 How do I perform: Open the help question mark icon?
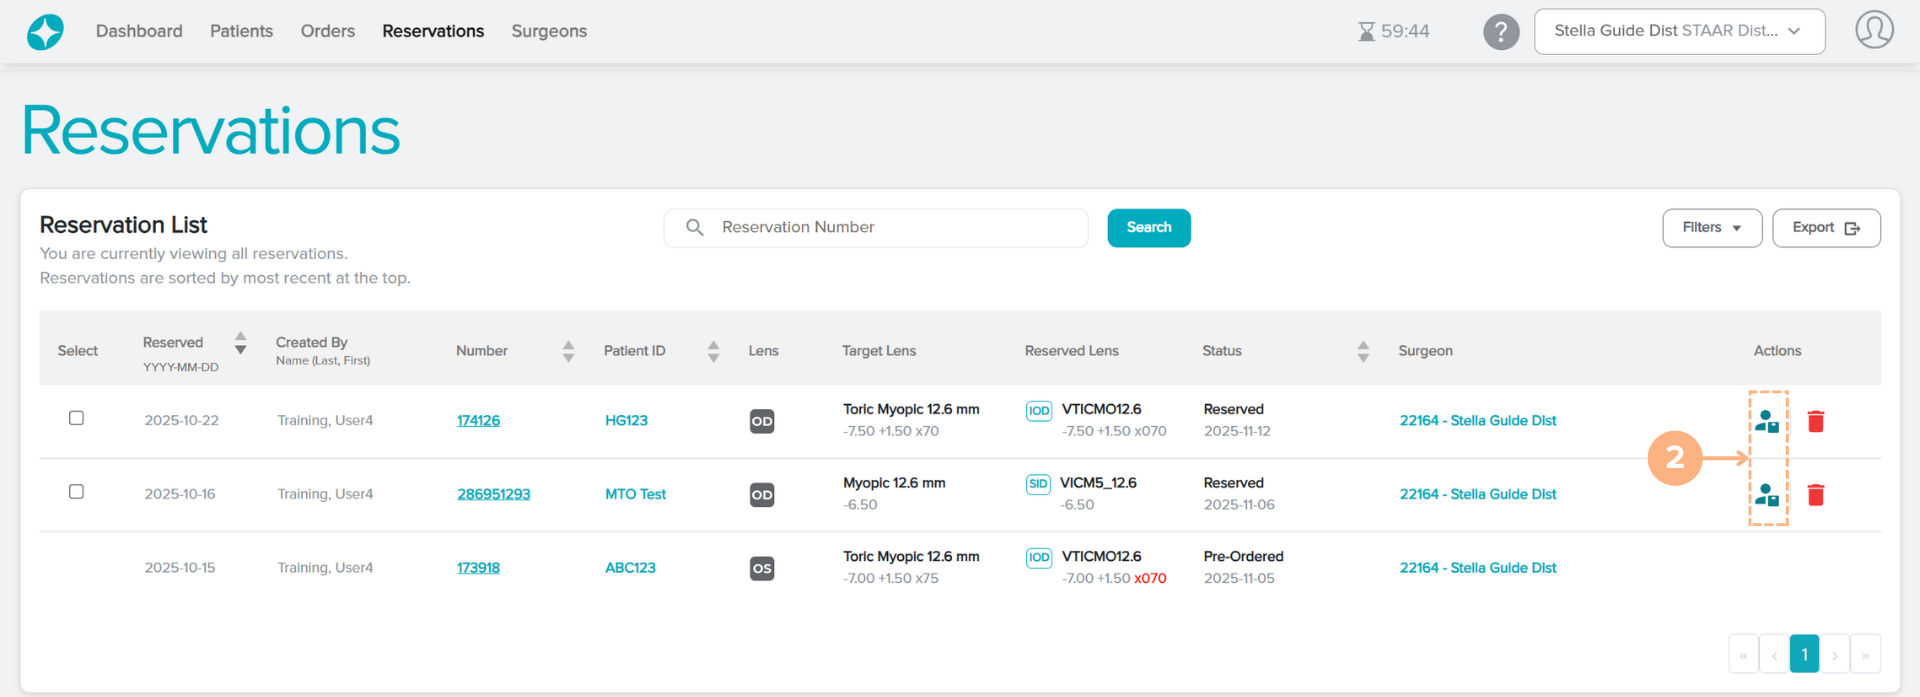(x=1500, y=32)
